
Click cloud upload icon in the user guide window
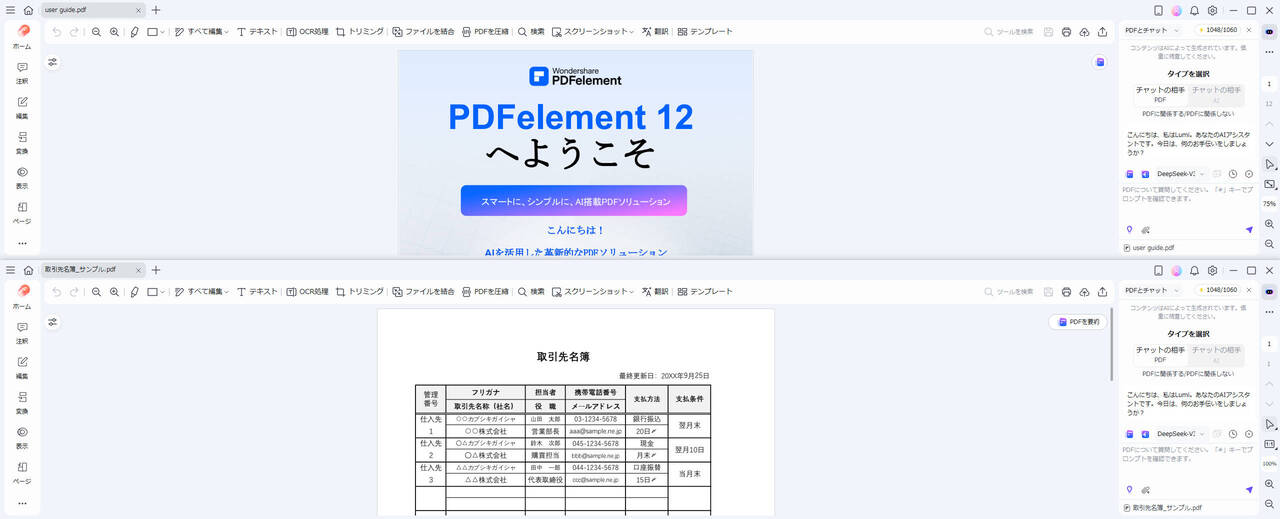click(1084, 32)
